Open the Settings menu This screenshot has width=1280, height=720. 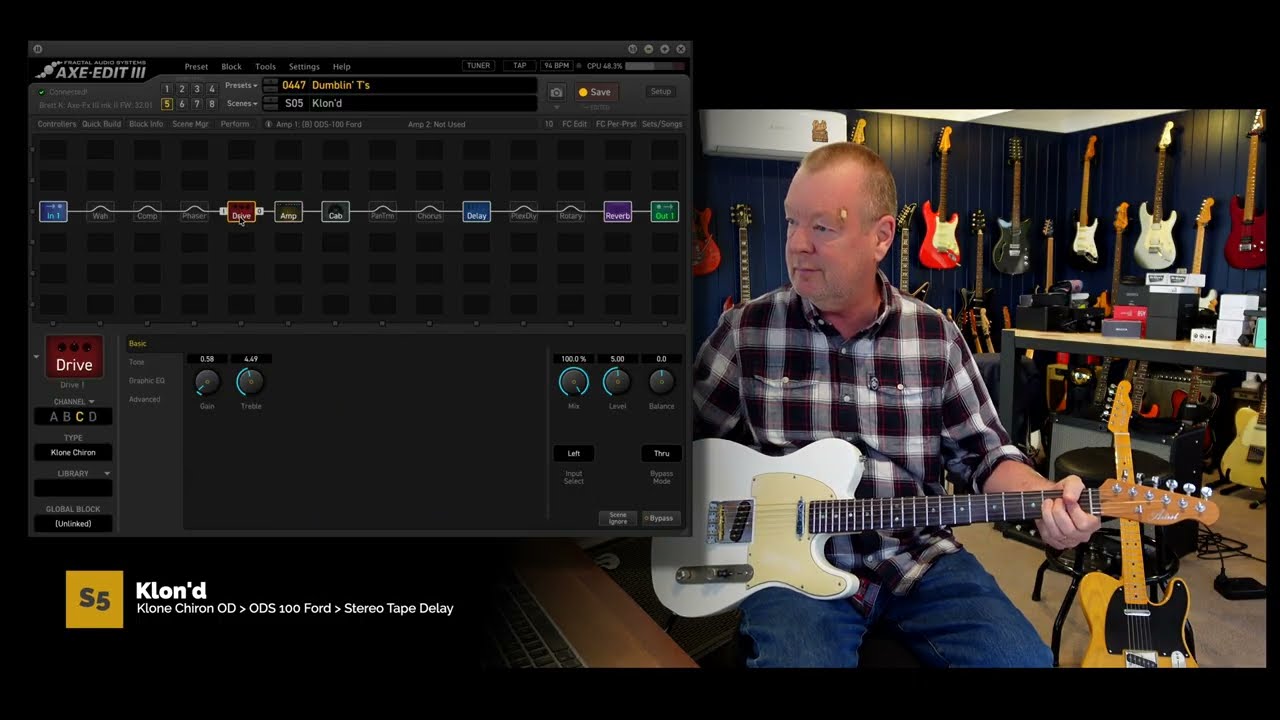coord(304,67)
